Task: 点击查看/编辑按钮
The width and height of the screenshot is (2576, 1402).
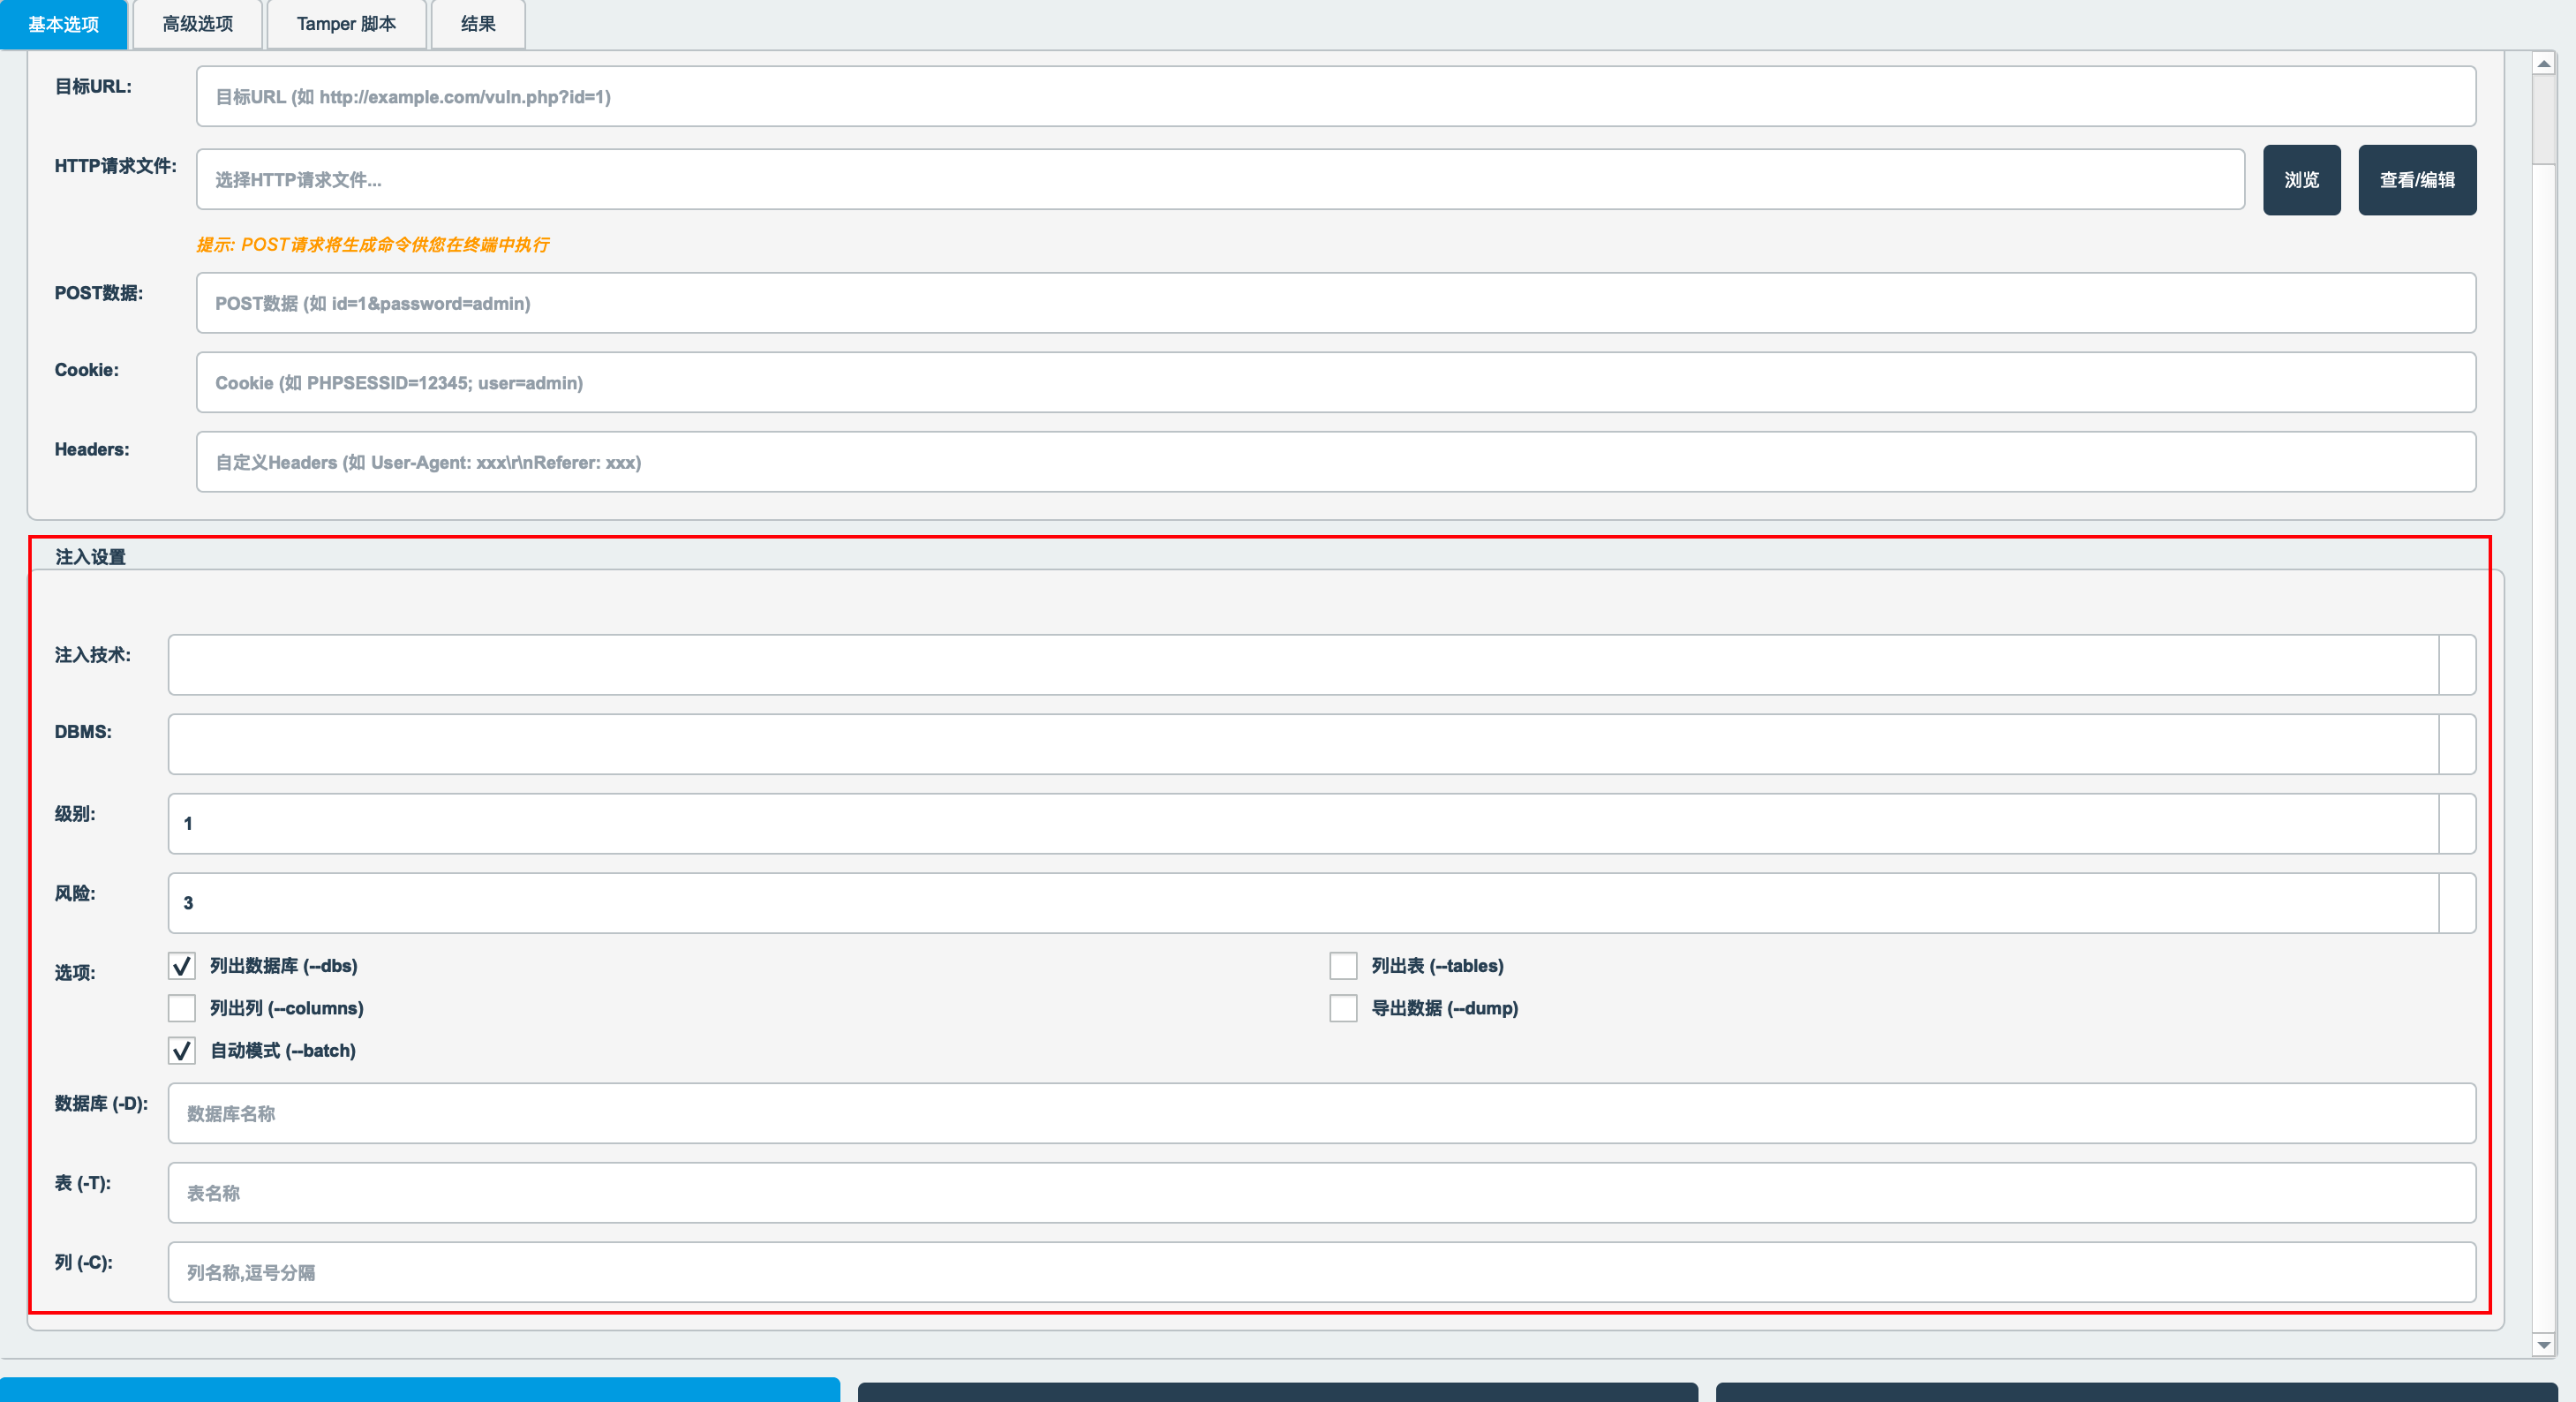Action: point(2417,180)
